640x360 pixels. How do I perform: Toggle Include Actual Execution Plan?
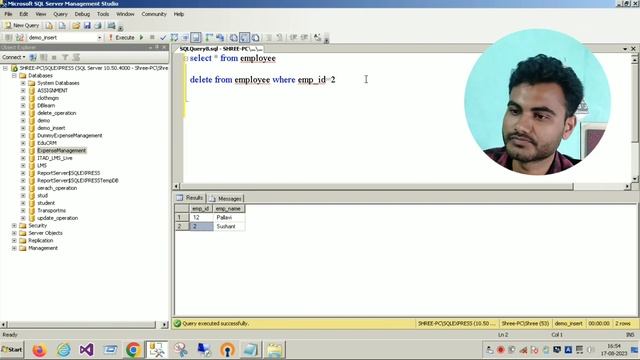pos(209,38)
